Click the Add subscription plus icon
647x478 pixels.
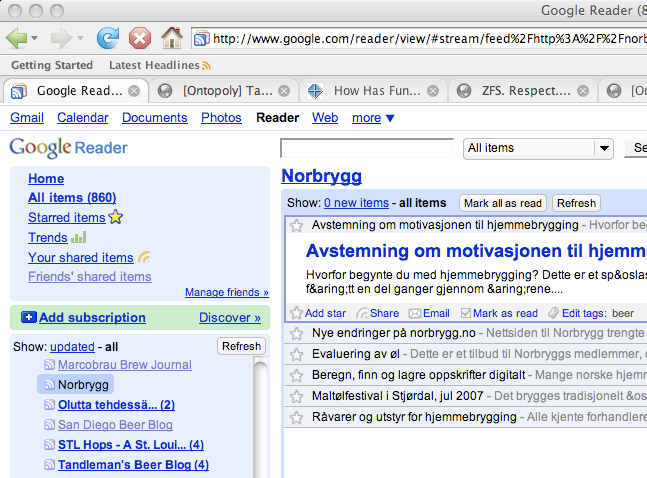(x=28, y=318)
